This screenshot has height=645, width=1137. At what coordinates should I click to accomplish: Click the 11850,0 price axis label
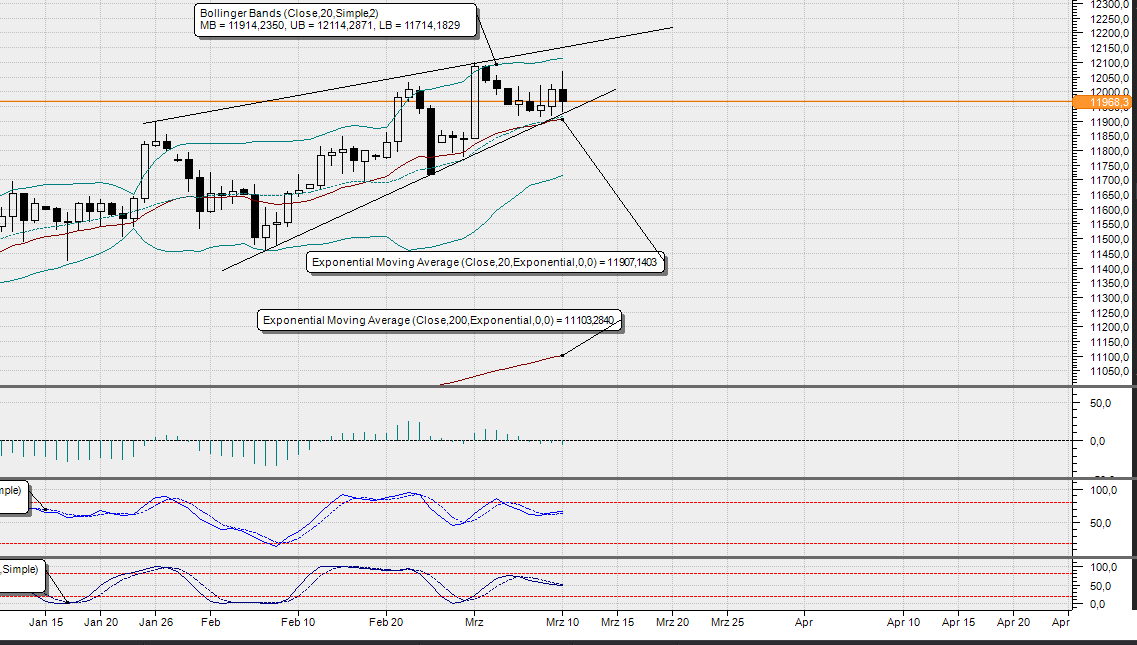(1109, 136)
